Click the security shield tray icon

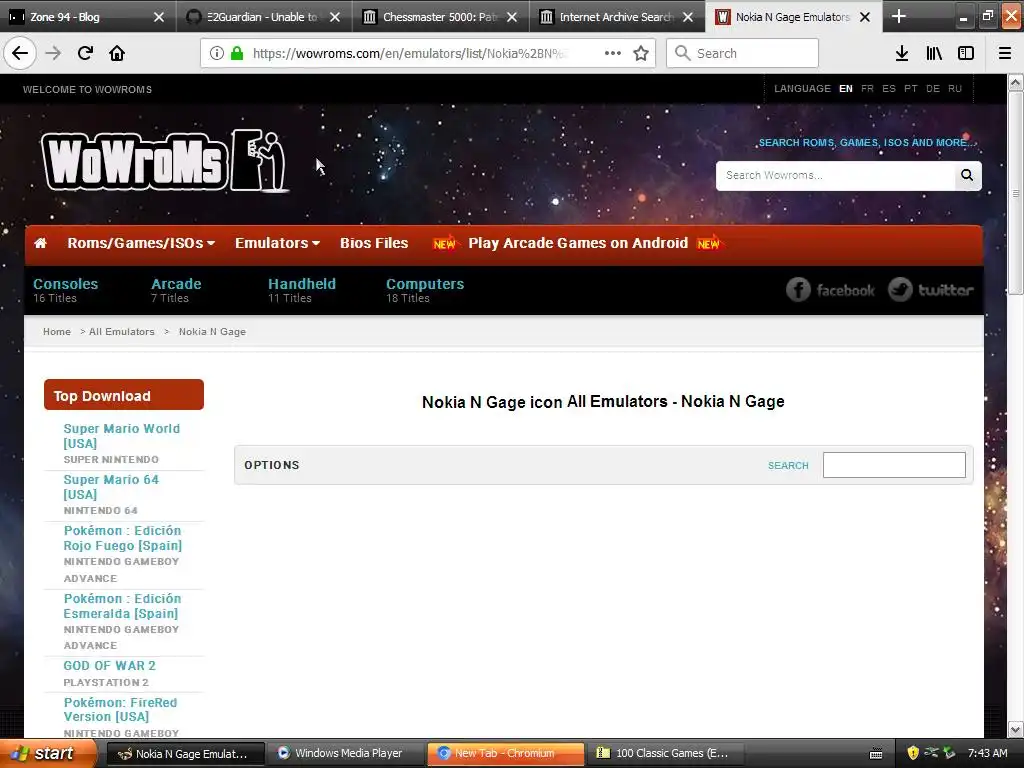click(913, 753)
